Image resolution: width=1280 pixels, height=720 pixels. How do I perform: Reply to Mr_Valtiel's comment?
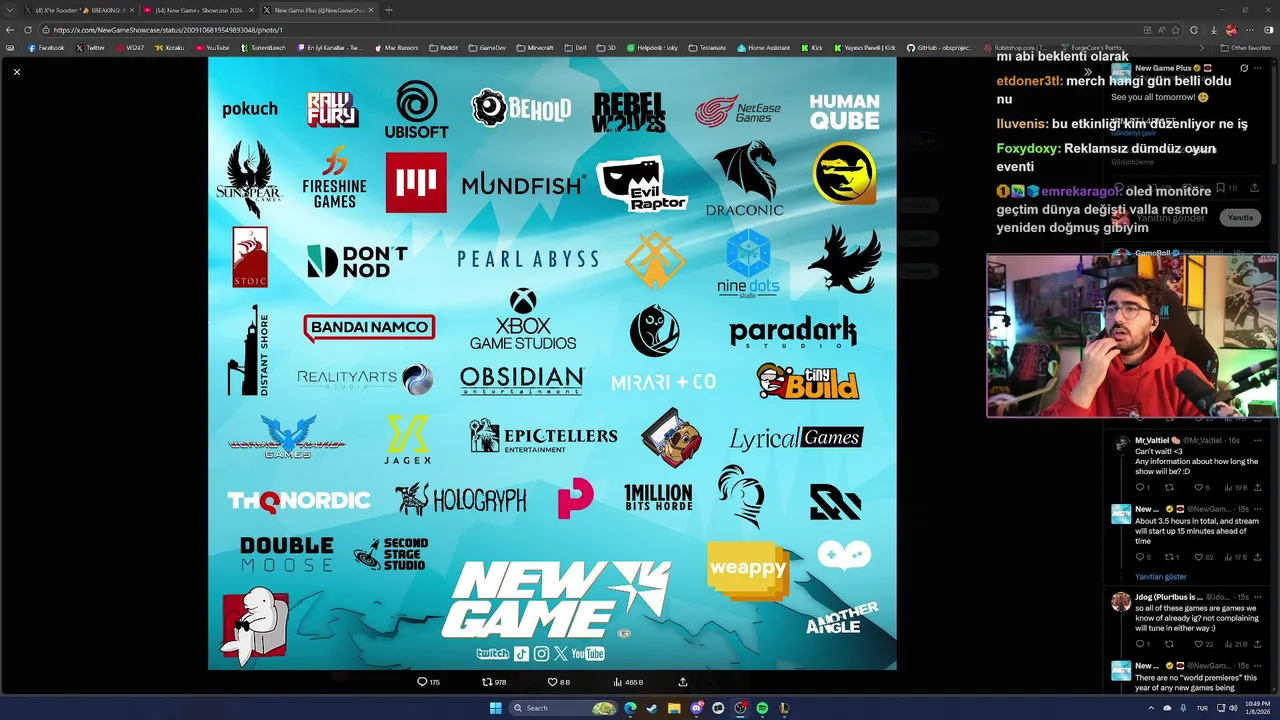click(1142, 488)
